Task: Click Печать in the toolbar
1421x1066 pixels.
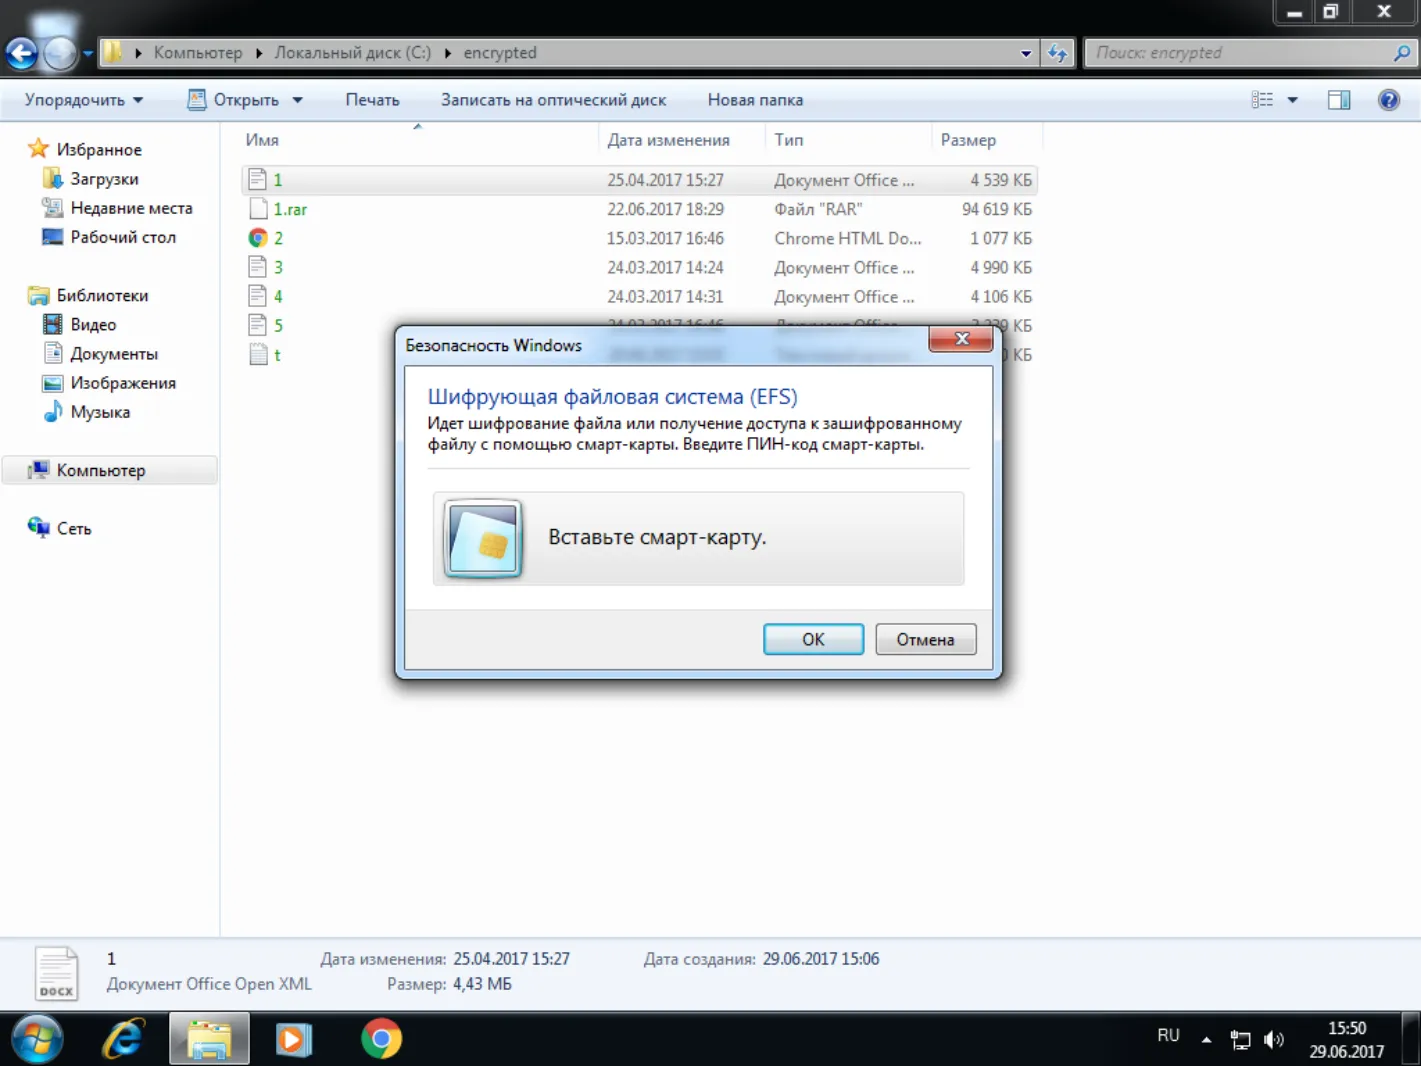Action: click(x=372, y=100)
